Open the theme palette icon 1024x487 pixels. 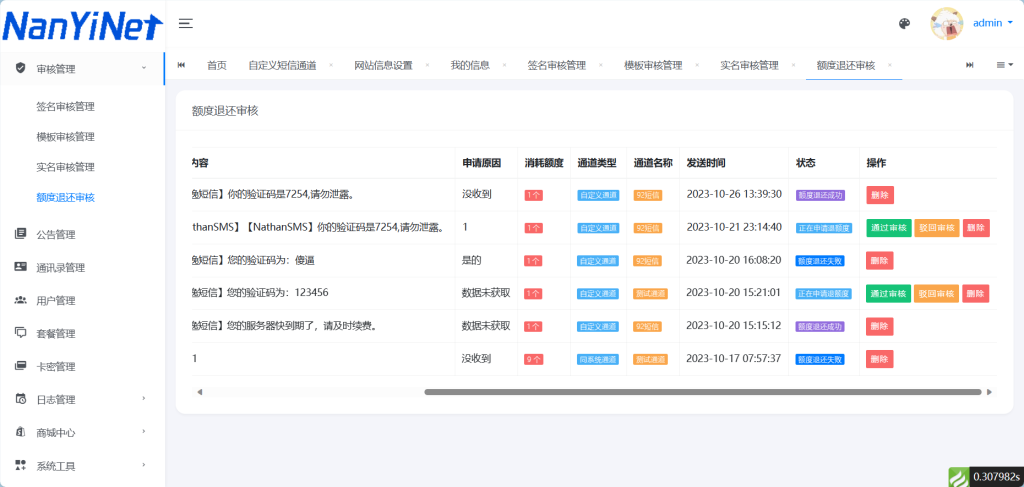(x=904, y=24)
